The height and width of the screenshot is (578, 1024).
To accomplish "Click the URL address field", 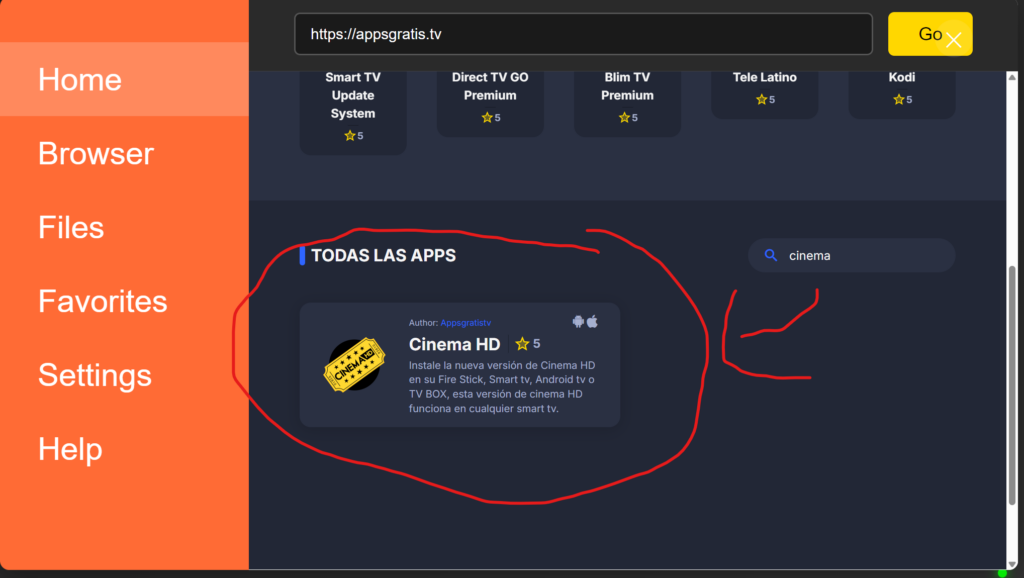I will (583, 34).
